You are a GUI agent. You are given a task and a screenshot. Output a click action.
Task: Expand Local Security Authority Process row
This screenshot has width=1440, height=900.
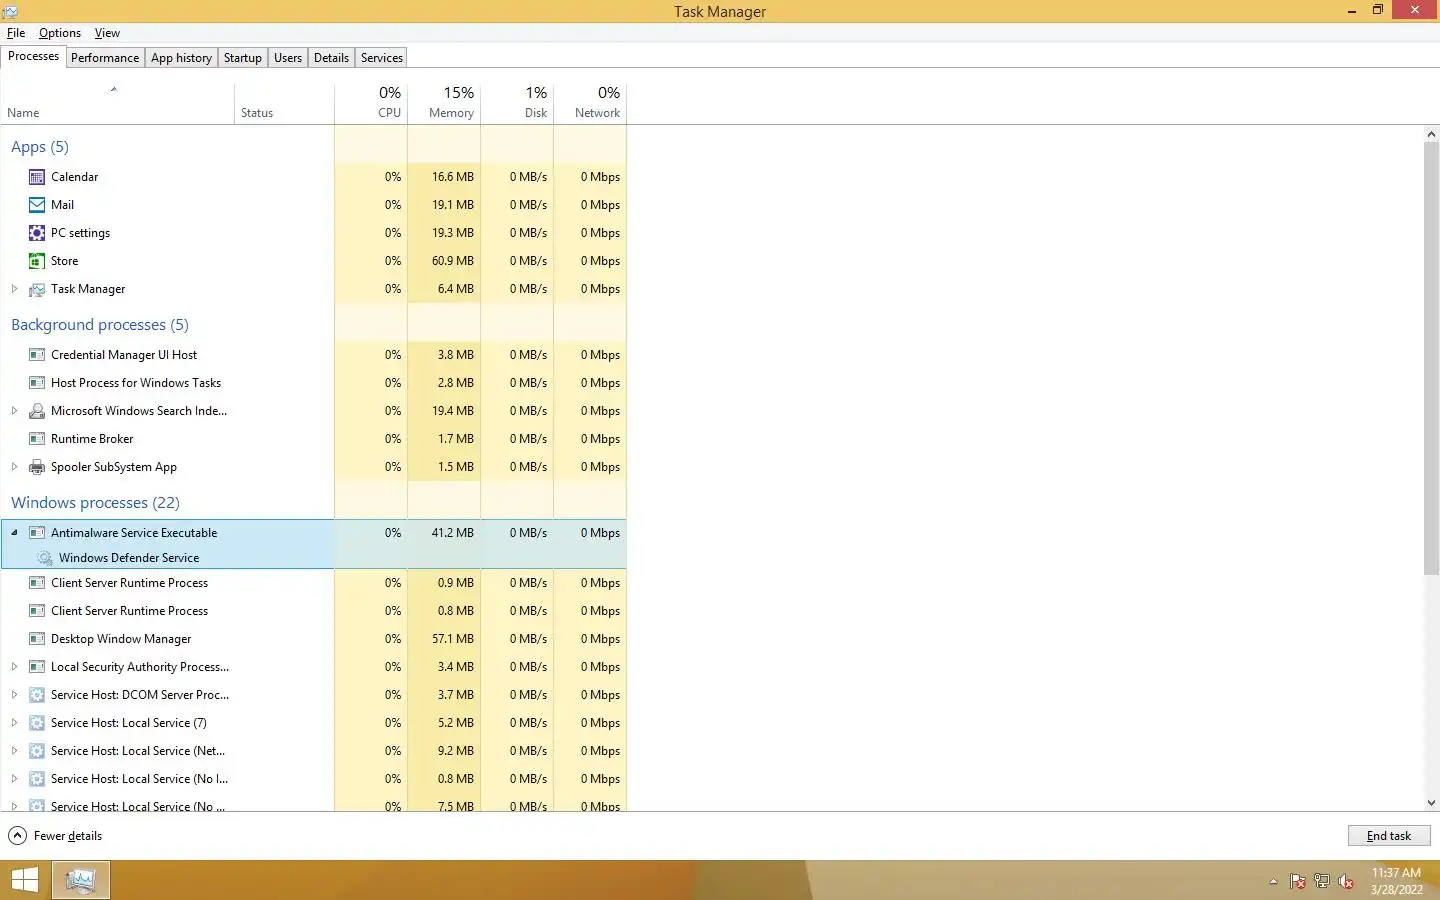point(14,667)
